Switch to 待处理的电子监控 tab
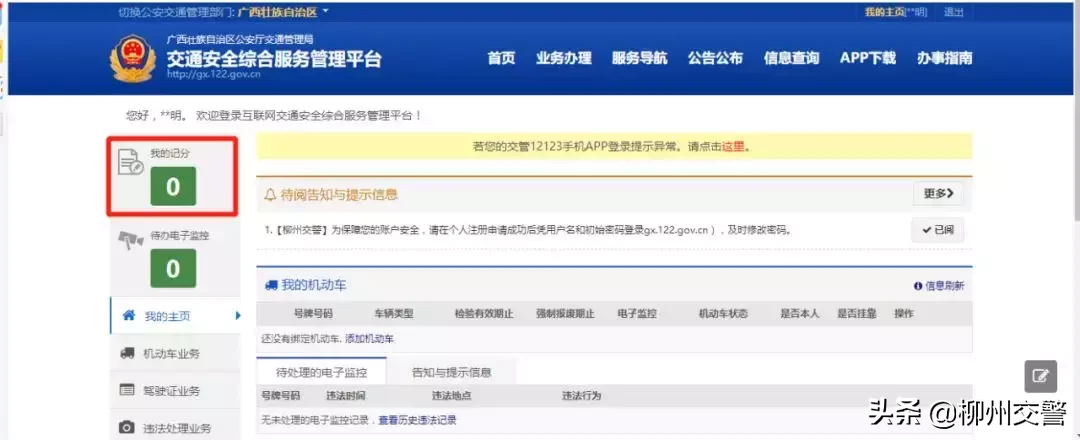The image size is (1080, 440). [x=321, y=373]
